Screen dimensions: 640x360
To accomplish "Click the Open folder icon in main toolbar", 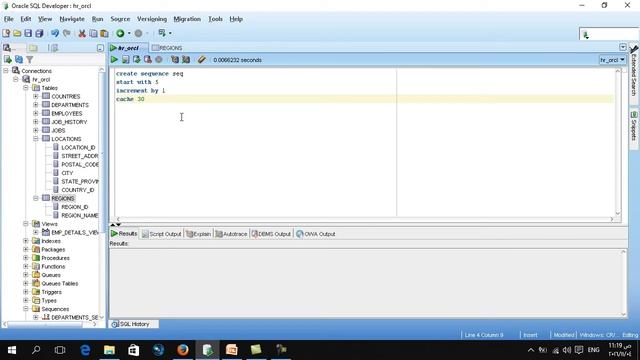I will click(x=17, y=33).
